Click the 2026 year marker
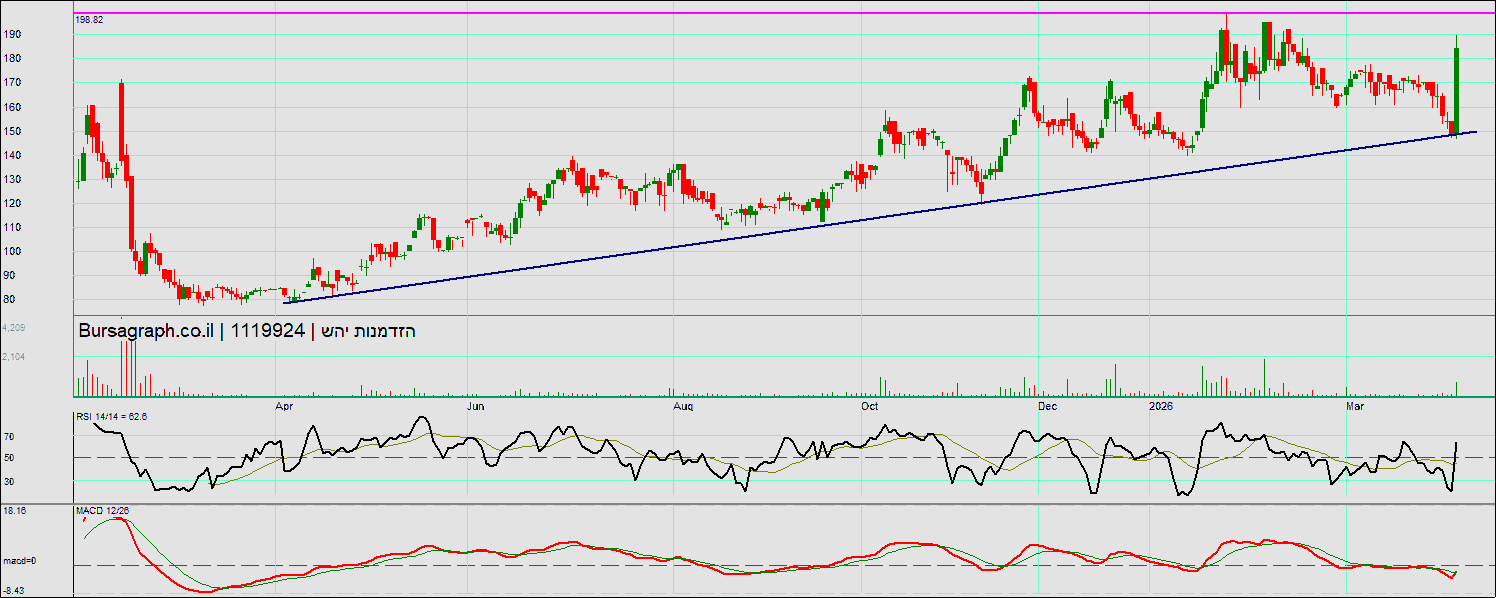 [x=1160, y=407]
